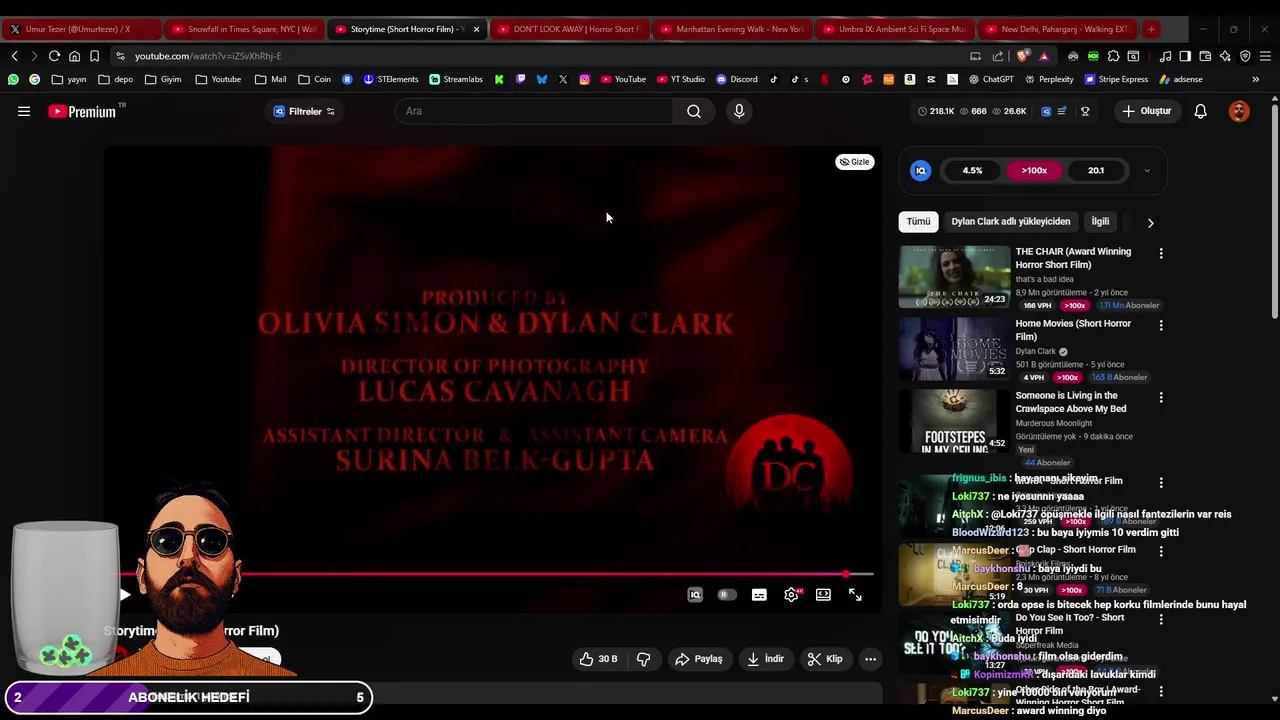The image size is (1280, 720).
Task: Switch to Snowfall in Times Square tab
Action: (245, 29)
